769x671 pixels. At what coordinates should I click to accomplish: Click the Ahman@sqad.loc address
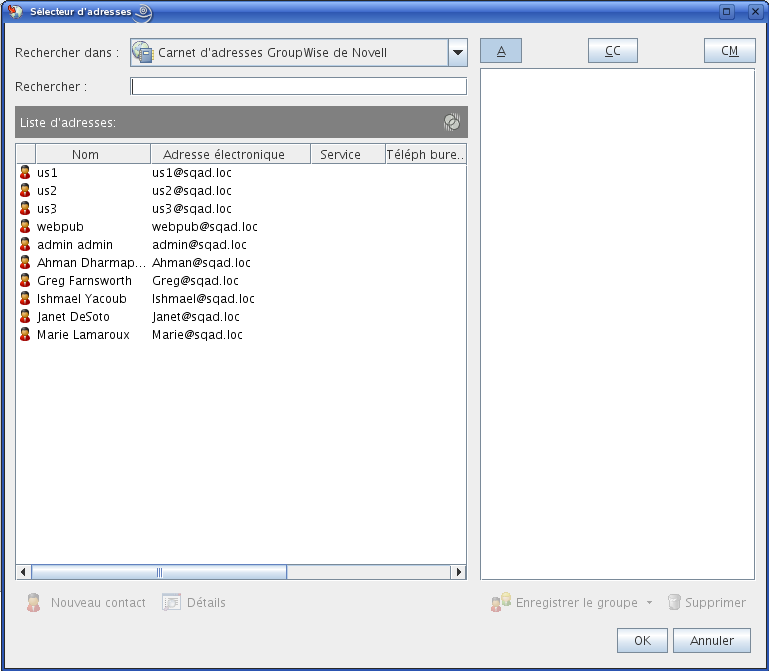tap(201, 262)
